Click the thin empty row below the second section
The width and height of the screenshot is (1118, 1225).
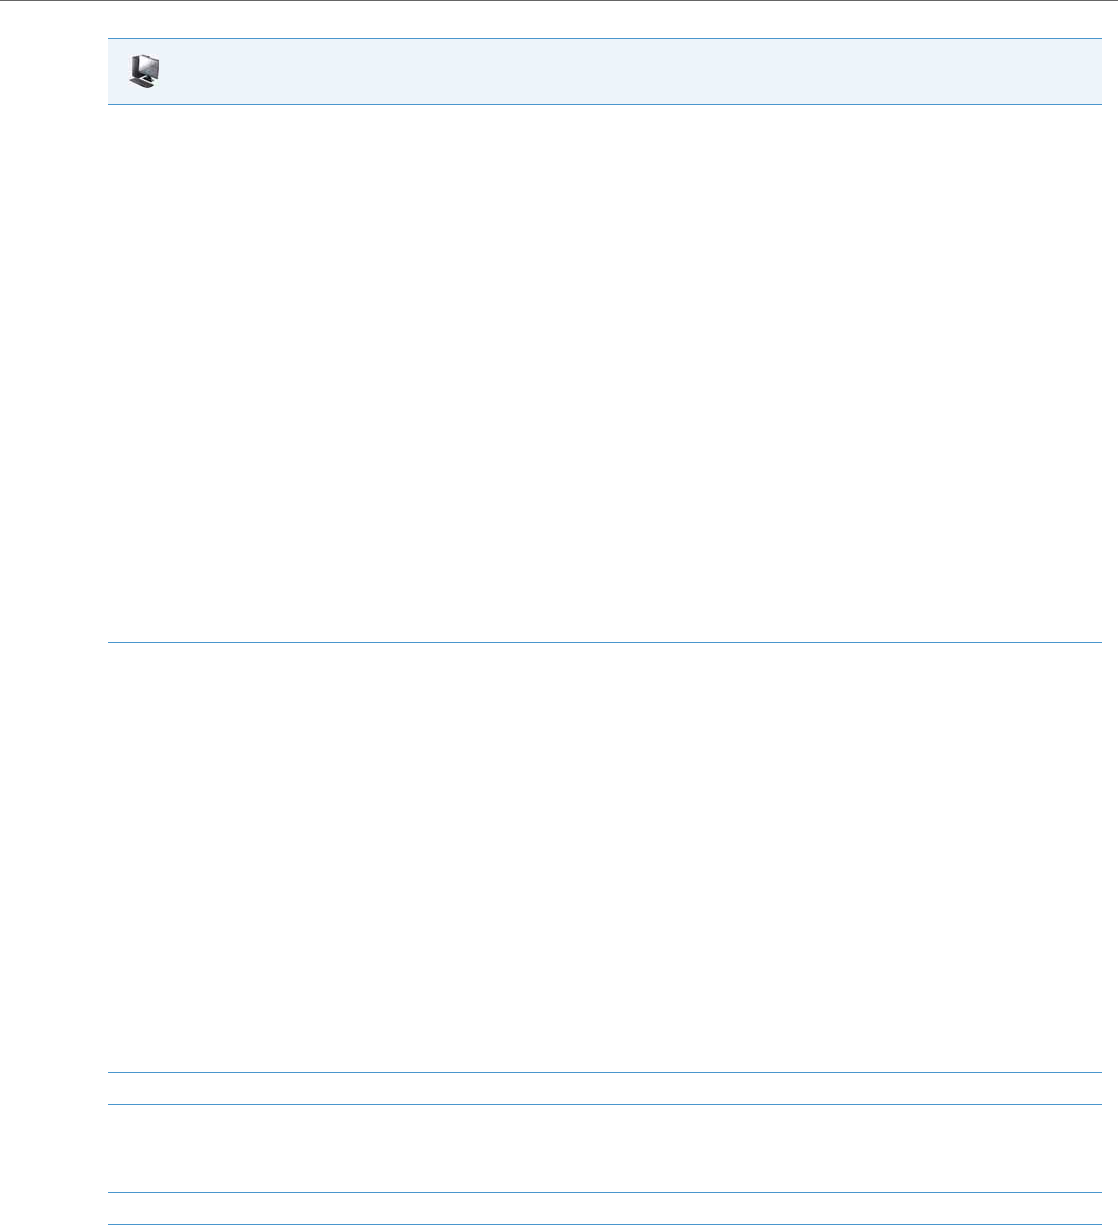604,1088
